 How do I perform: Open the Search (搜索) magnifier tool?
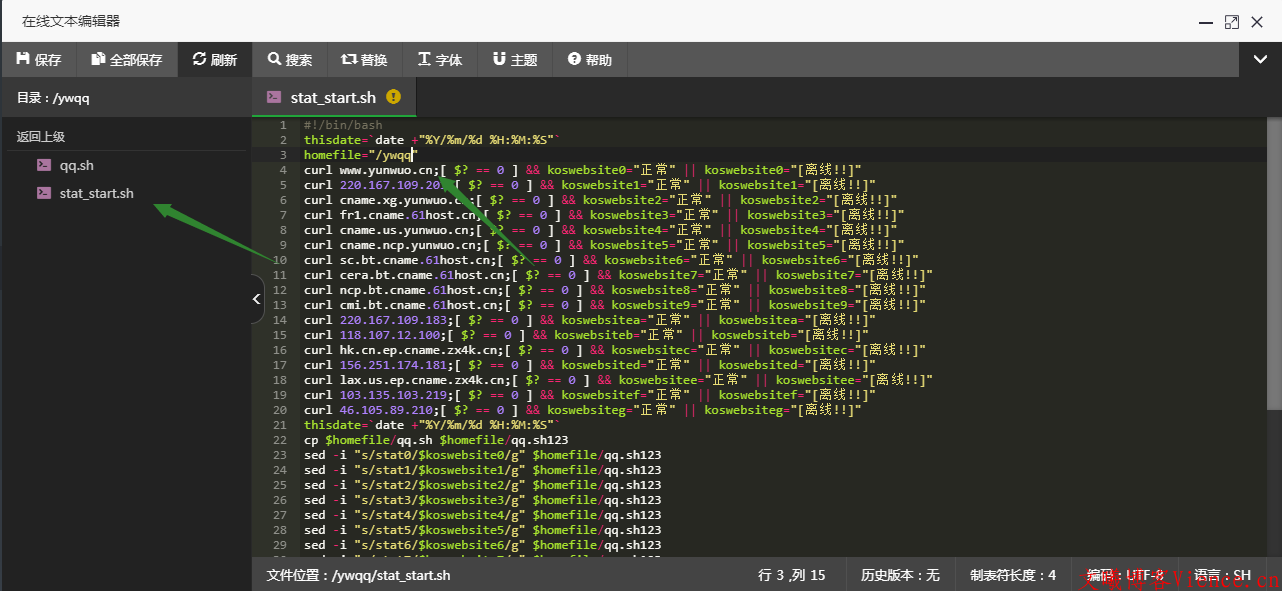coord(289,60)
